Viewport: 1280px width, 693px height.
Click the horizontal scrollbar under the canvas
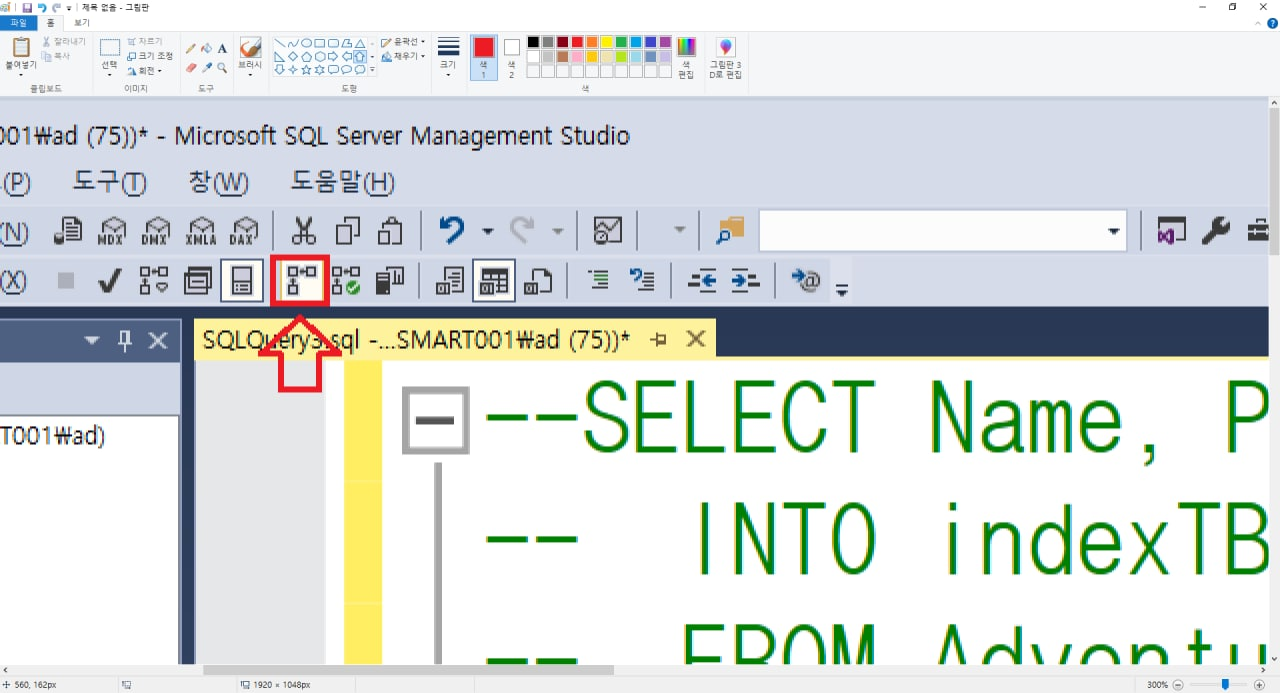coord(408,670)
